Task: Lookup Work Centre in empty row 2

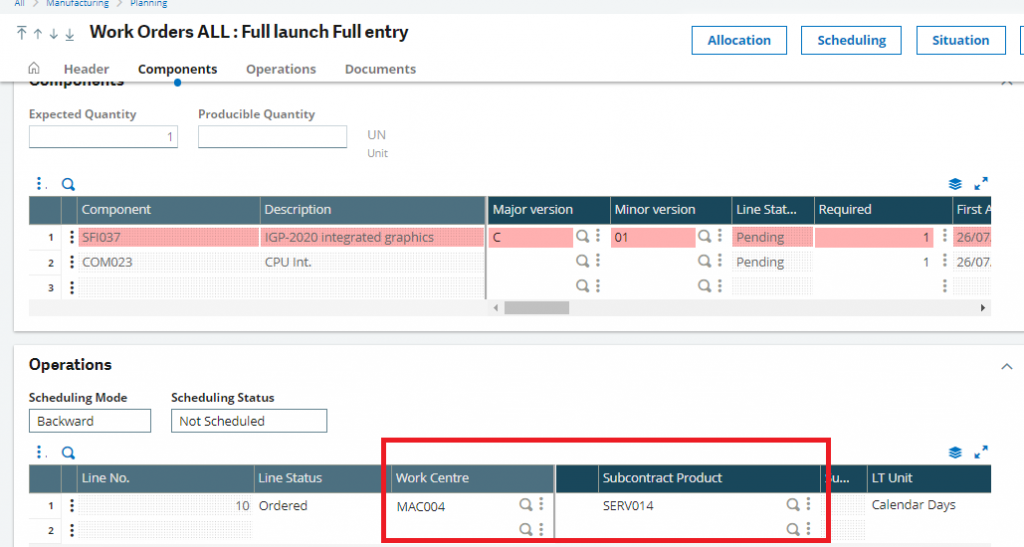Action: (525, 529)
